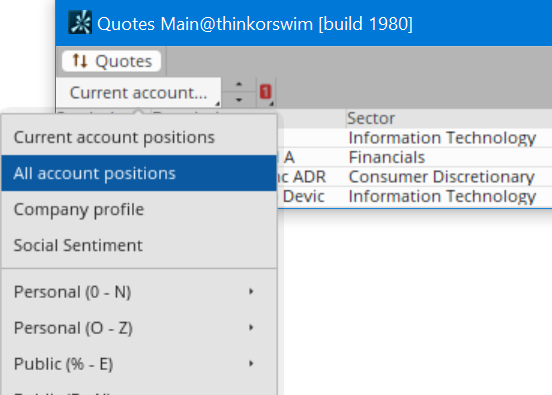Expand the Personal (0 - N) submenu
The image size is (552, 395).
pyautogui.click(x=139, y=292)
